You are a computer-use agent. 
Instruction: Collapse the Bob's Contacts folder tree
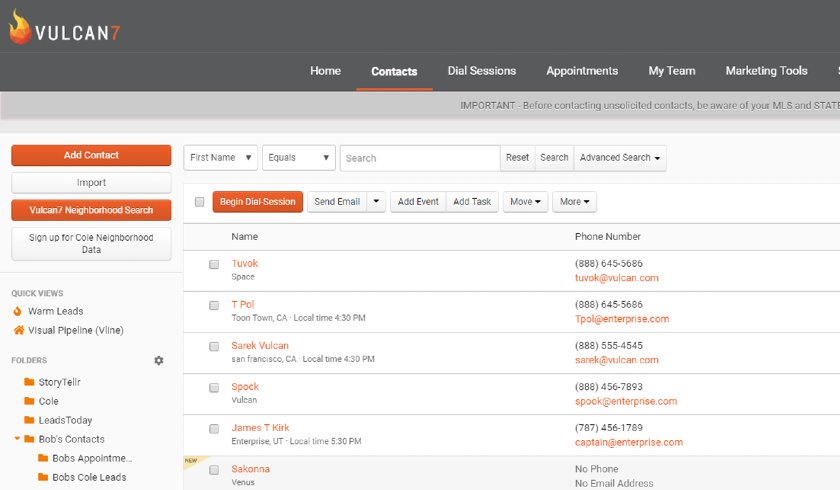point(17,439)
